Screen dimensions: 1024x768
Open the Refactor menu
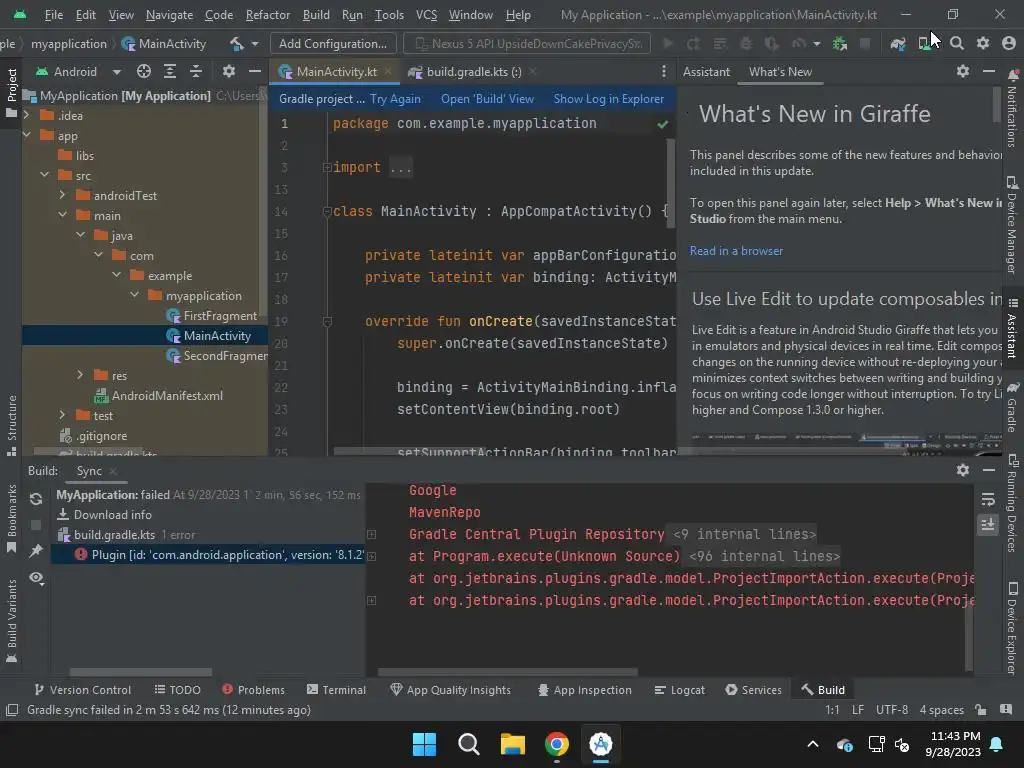267,14
